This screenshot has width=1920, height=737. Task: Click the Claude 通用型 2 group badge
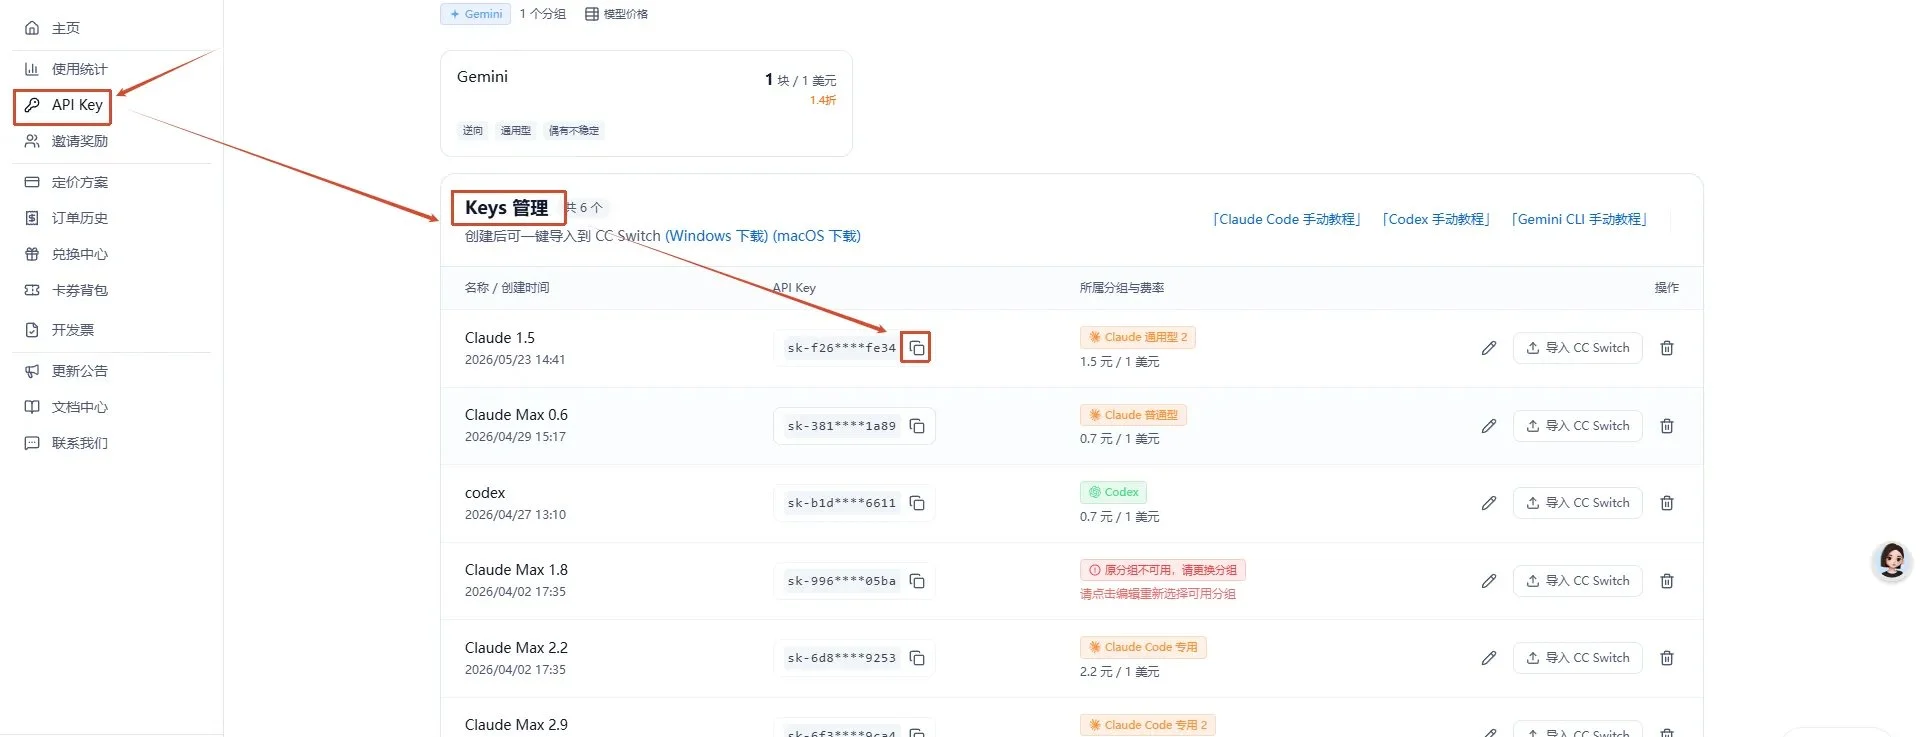click(1138, 337)
